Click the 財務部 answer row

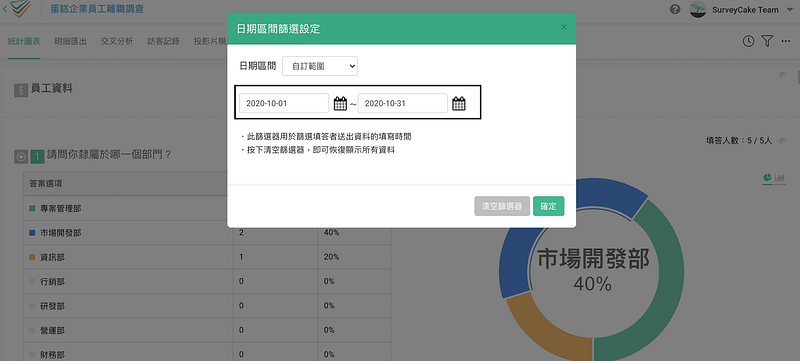coord(207,352)
